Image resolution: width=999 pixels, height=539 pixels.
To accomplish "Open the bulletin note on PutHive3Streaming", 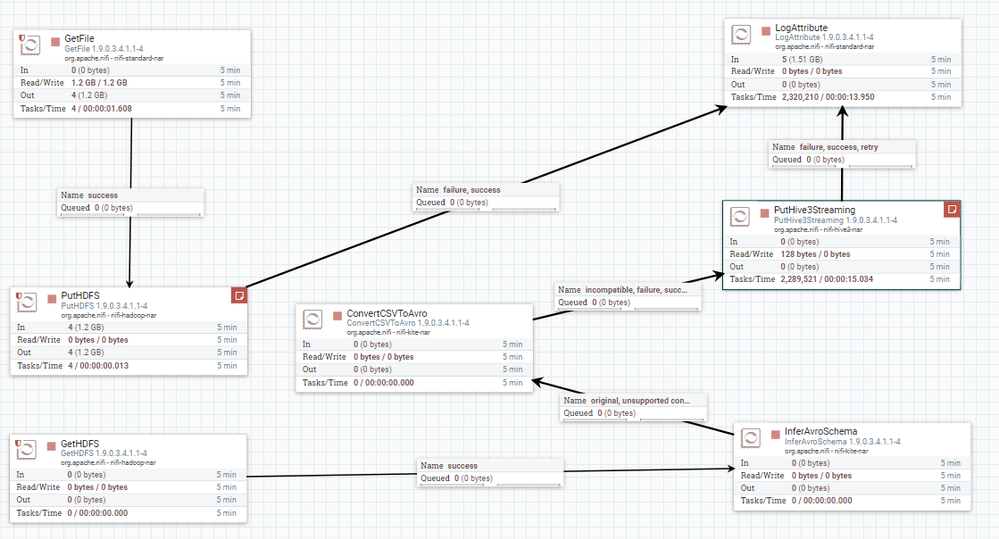I will pyautogui.click(x=952, y=209).
